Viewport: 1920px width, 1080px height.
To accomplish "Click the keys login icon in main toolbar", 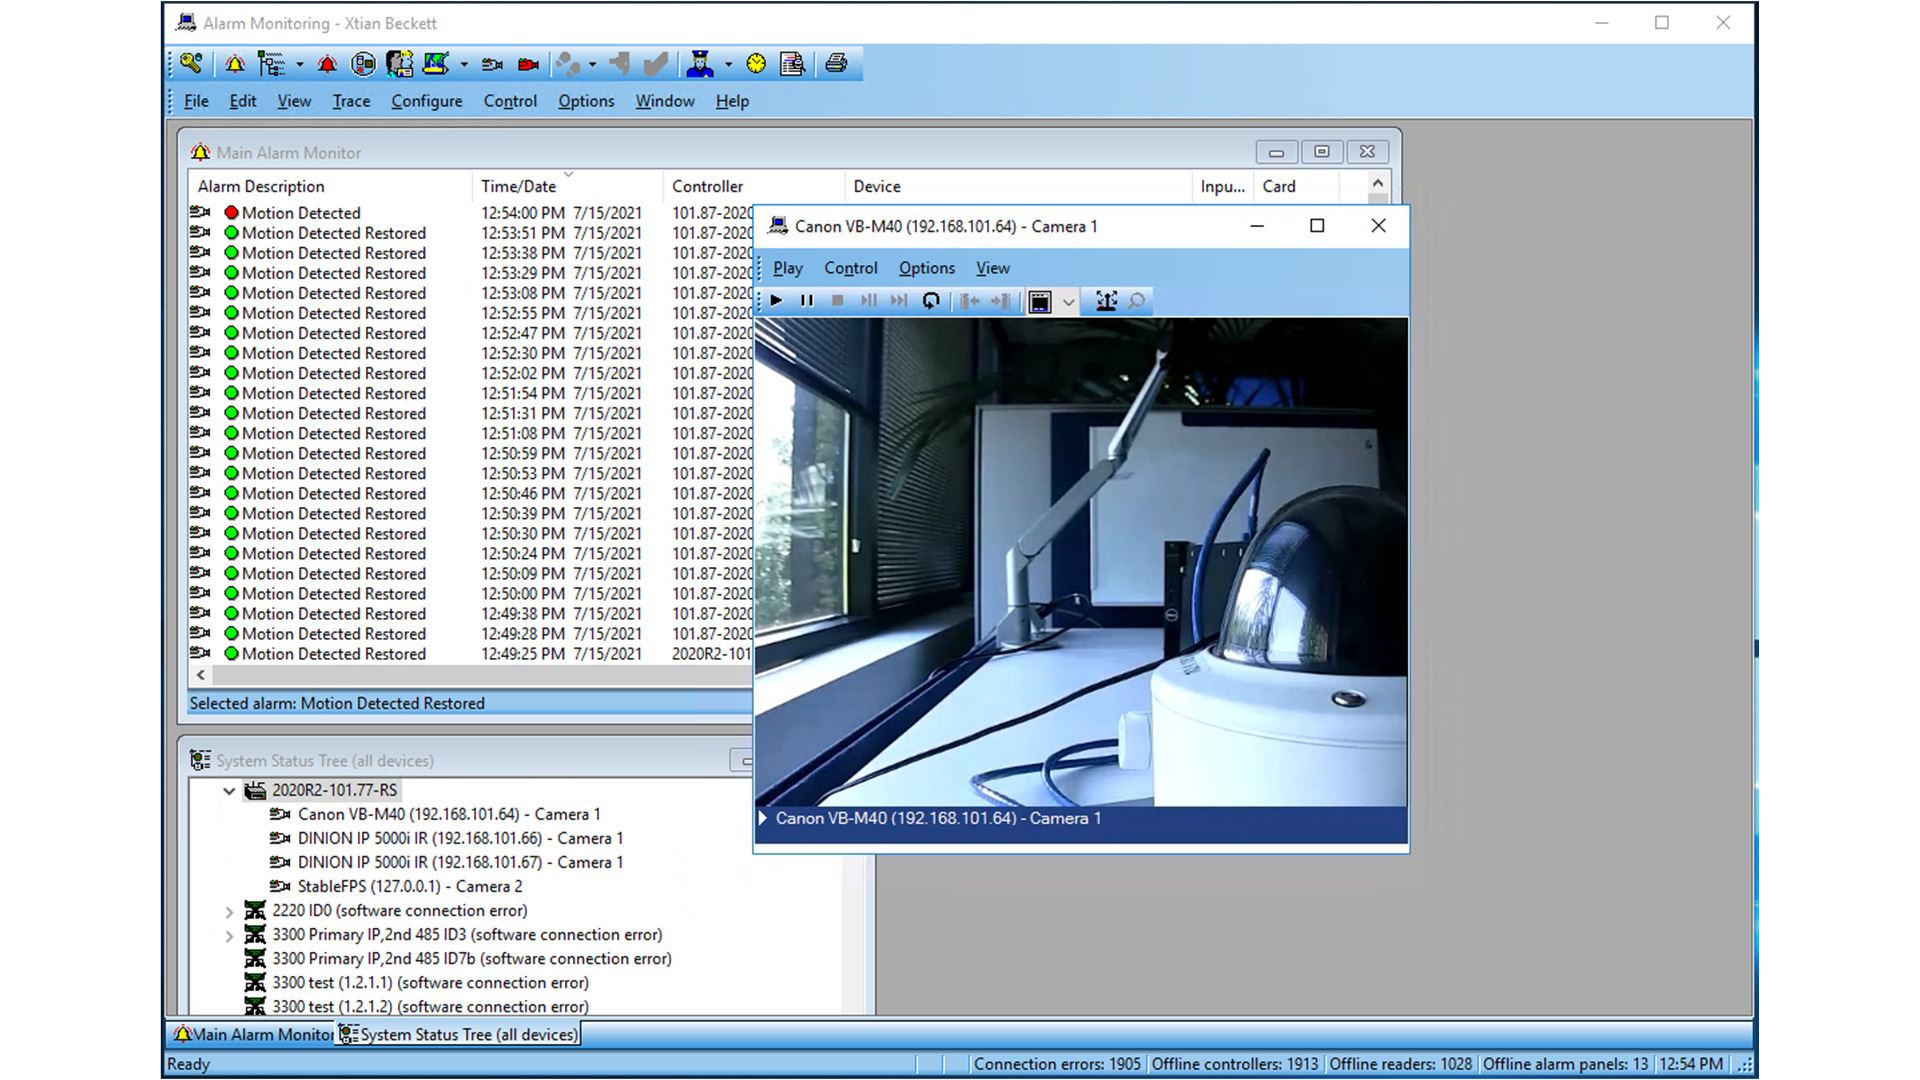I will [191, 64].
